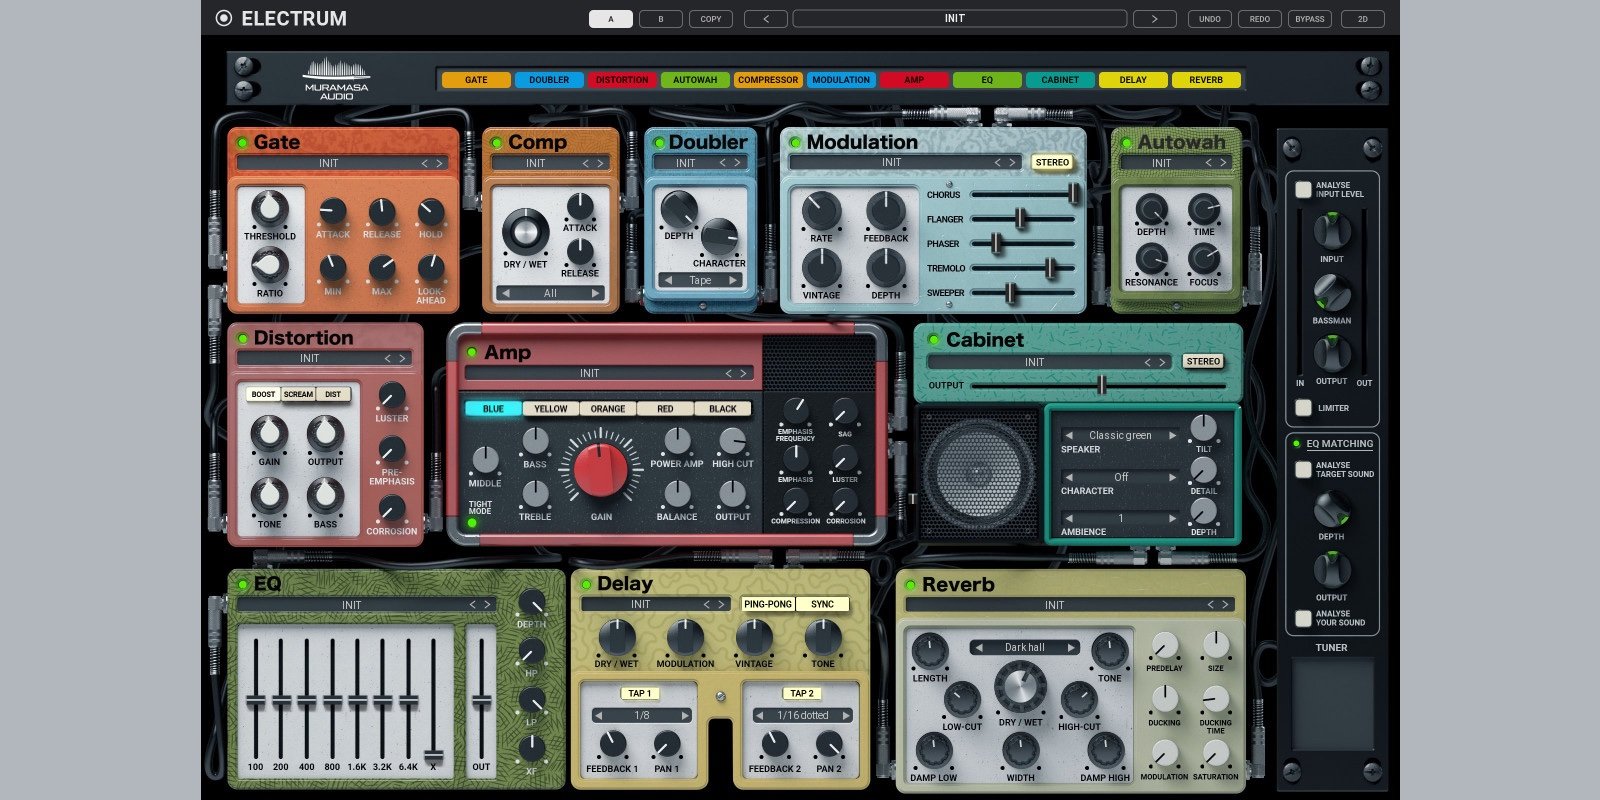1600x800 pixels.
Task: Click the Electrum logo icon
Action: (x=224, y=18)
